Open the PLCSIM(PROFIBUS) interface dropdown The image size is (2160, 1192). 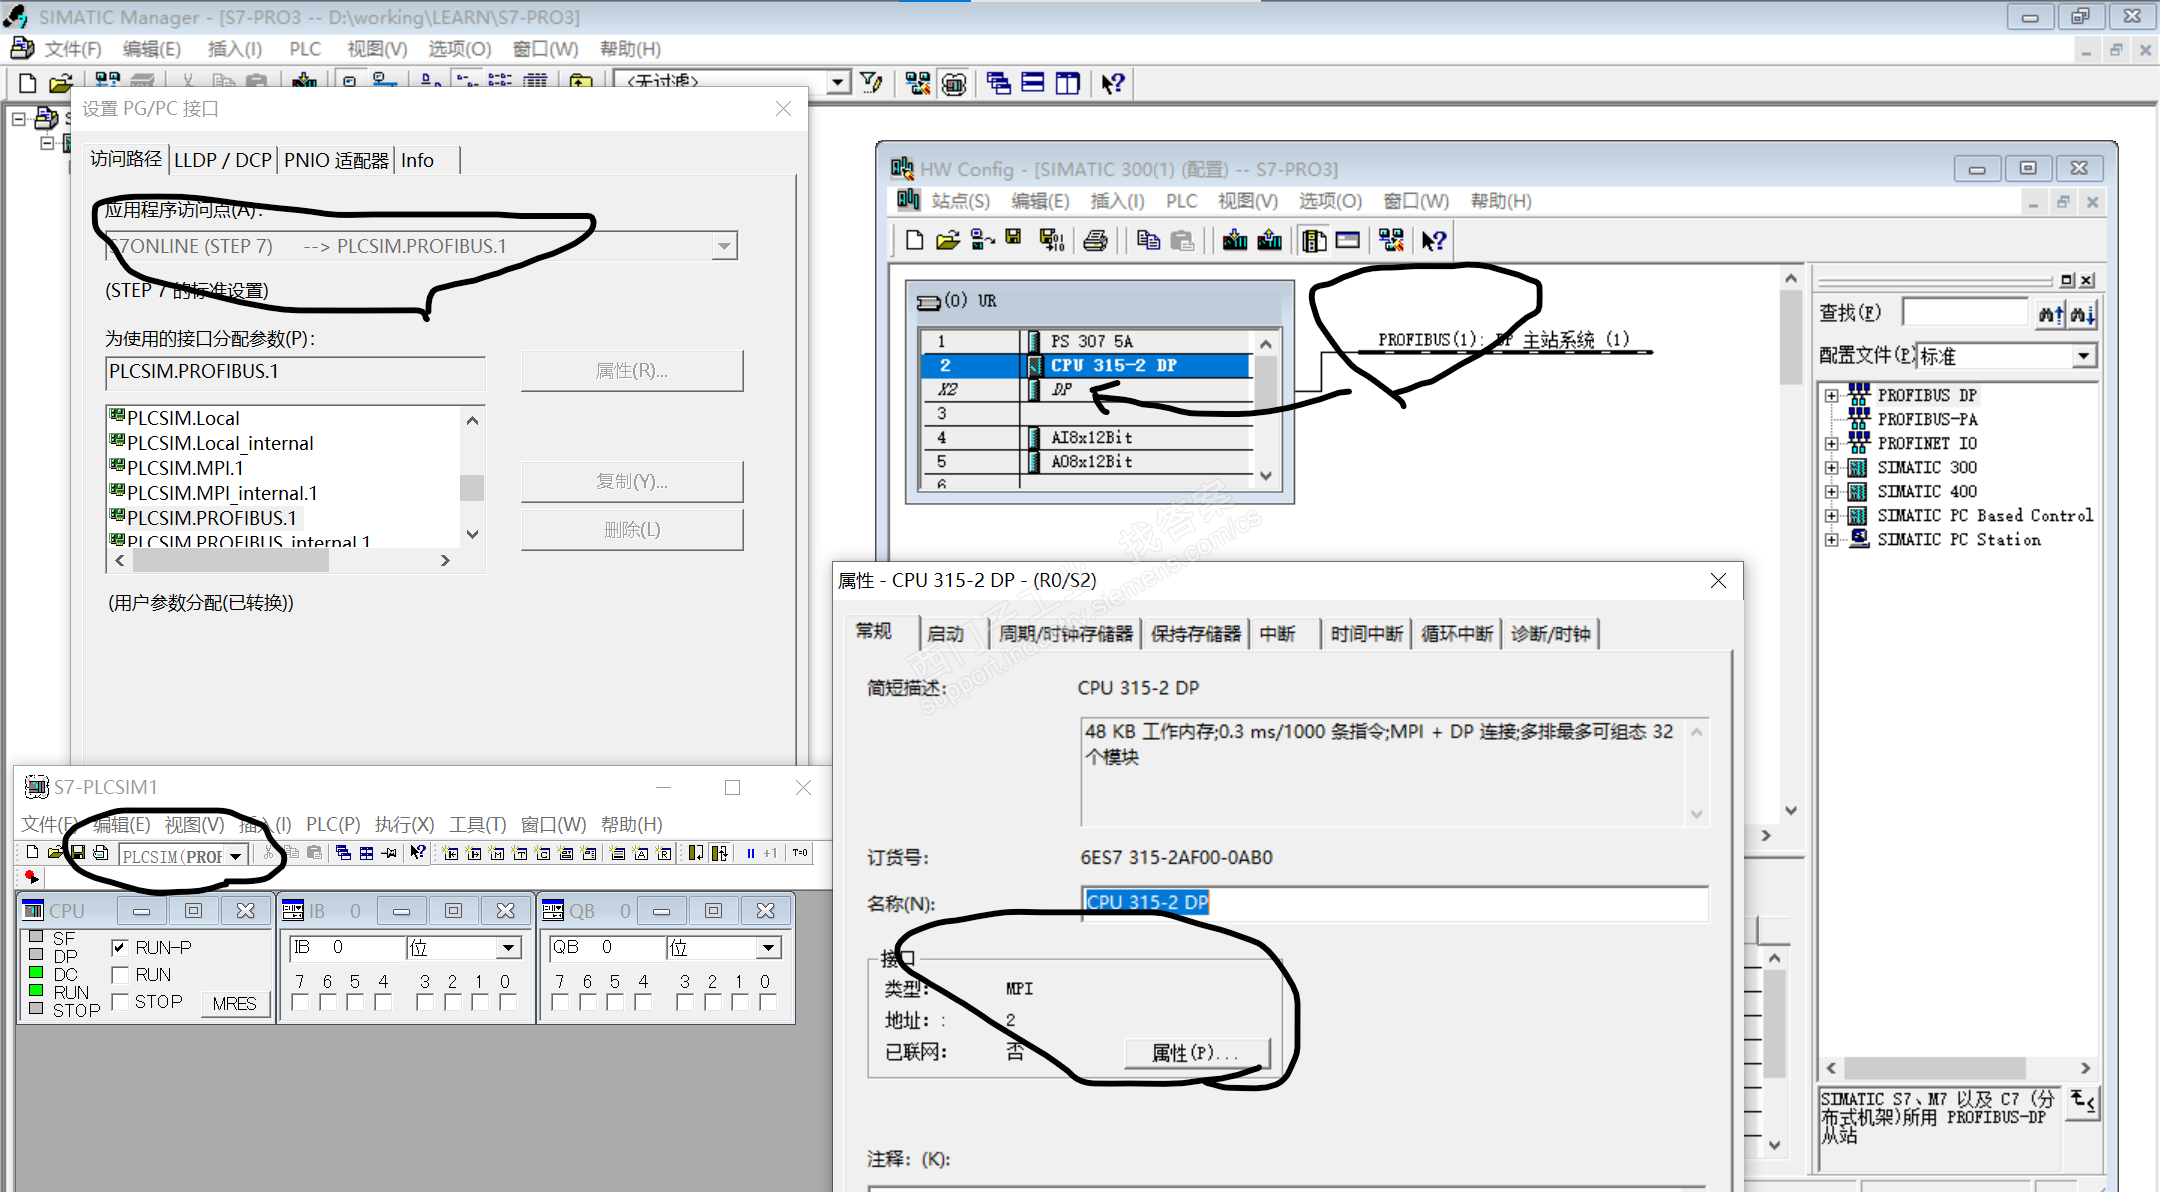236,856
